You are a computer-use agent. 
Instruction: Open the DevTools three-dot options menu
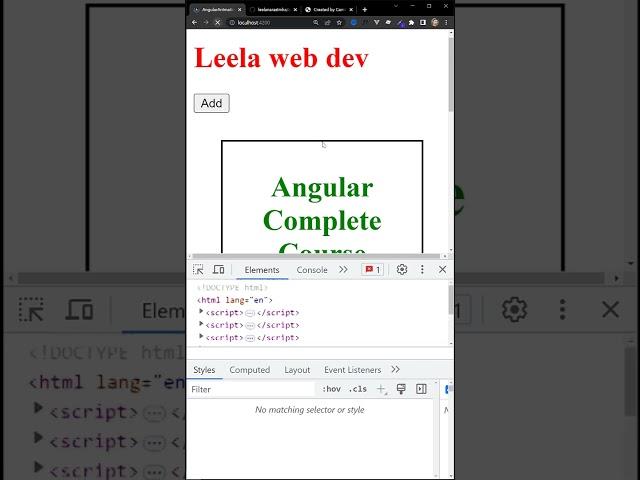coord(422,270)
